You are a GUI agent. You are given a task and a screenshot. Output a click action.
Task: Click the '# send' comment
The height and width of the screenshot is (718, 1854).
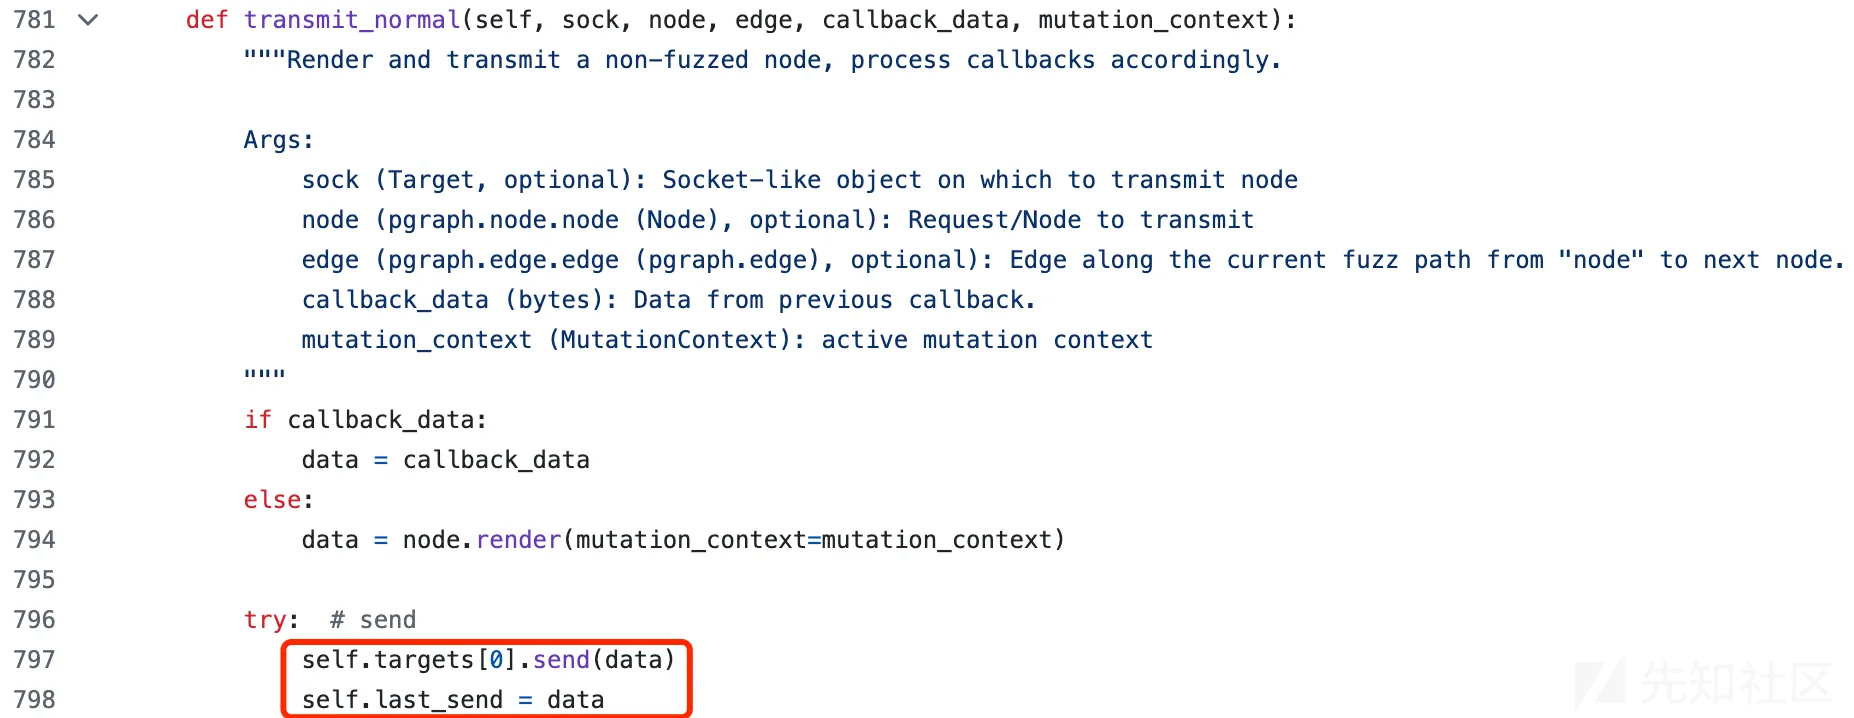tap(373, 620)
